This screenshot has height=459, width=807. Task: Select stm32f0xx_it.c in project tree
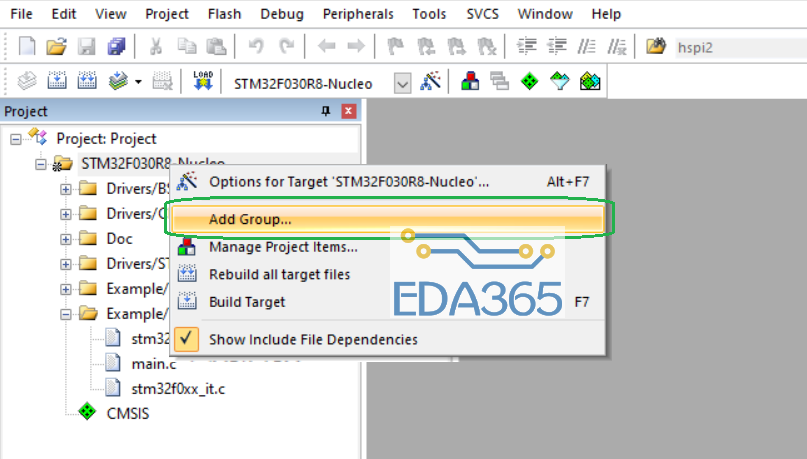point(178,389)
